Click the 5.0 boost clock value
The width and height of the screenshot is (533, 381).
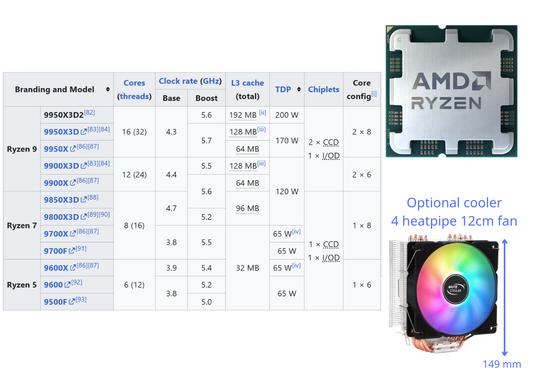pyautogui.click(x=206, y=302)
